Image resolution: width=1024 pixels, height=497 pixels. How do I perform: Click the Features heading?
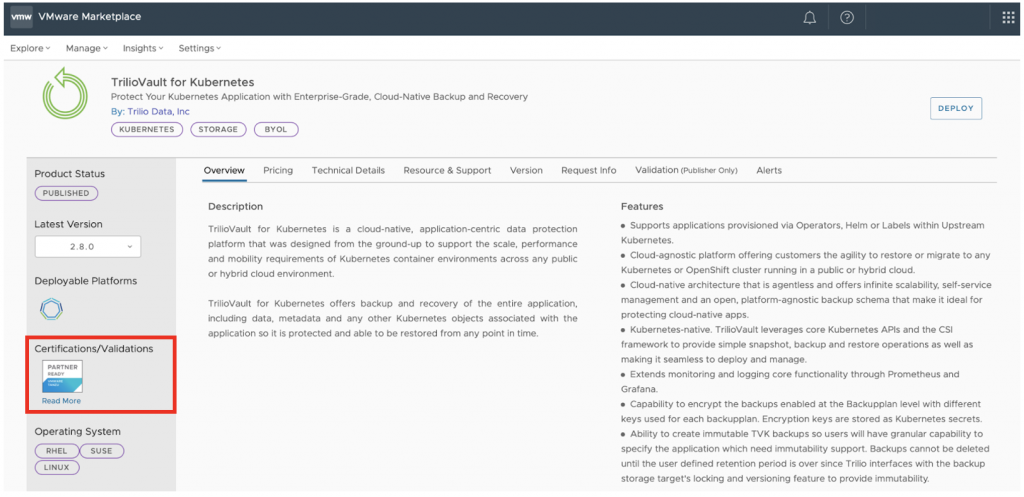[x=642, y=206]
